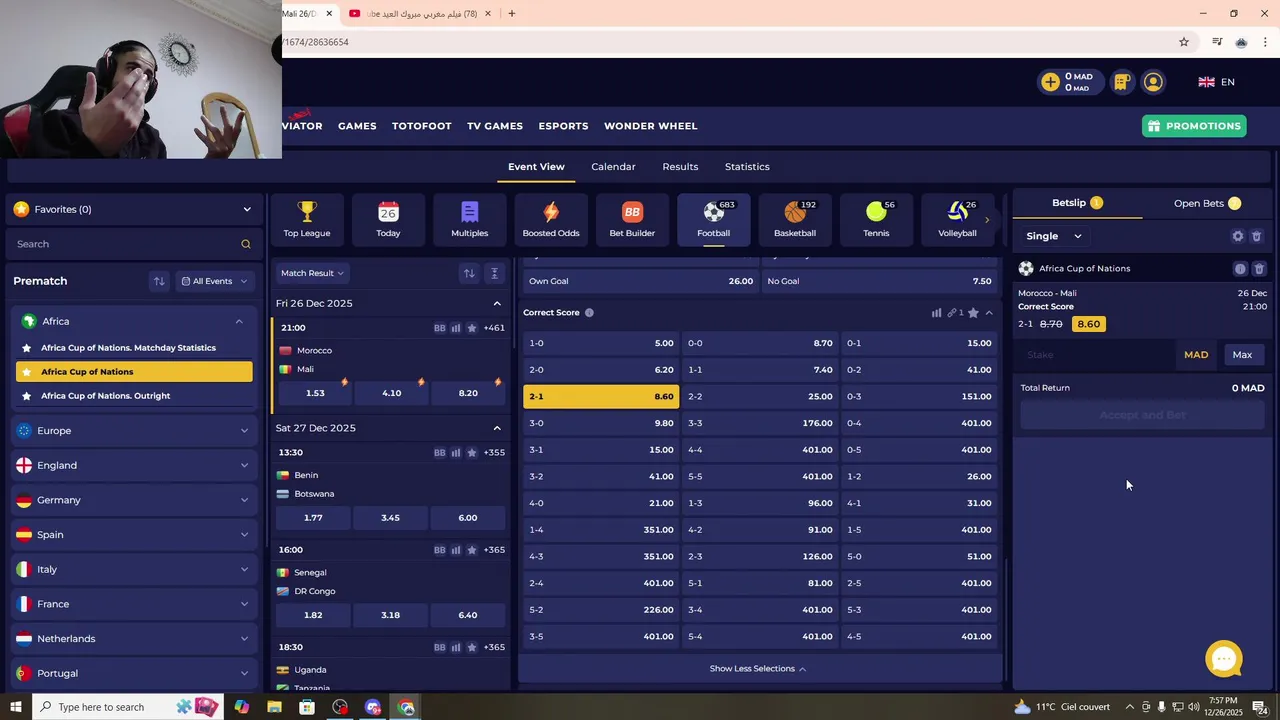The width and height of the screenshot is (1280, 720).
Task: Toggle star for Matchday Statistics
Action: pos(26,348)
